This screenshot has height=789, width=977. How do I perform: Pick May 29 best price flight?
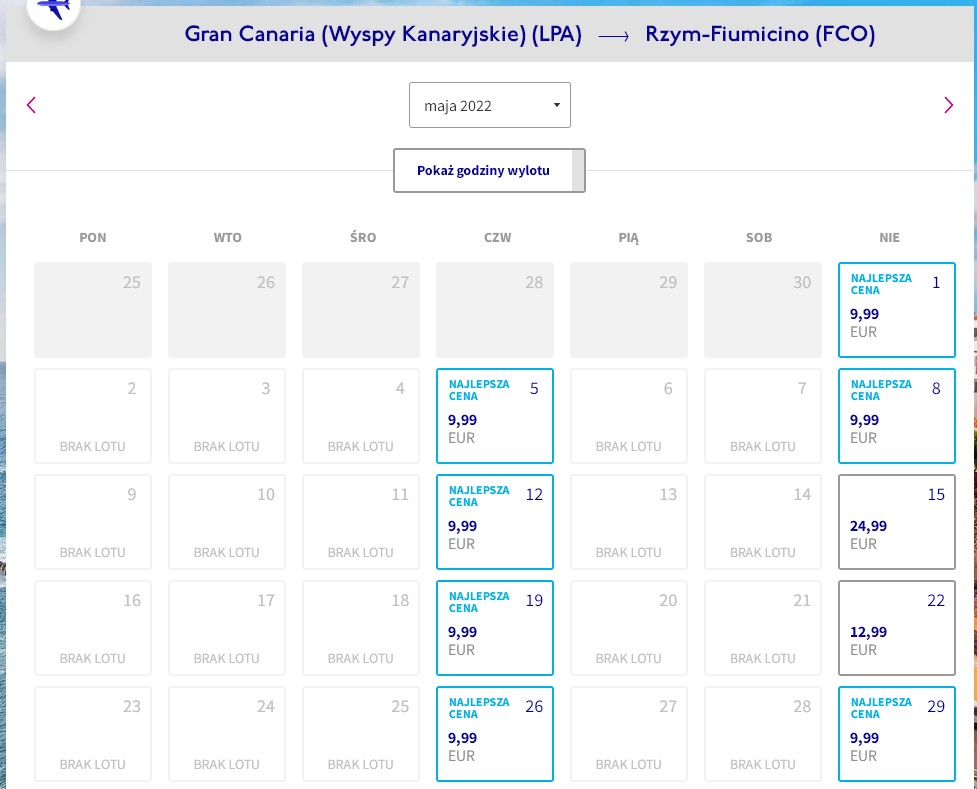point(897,734)
